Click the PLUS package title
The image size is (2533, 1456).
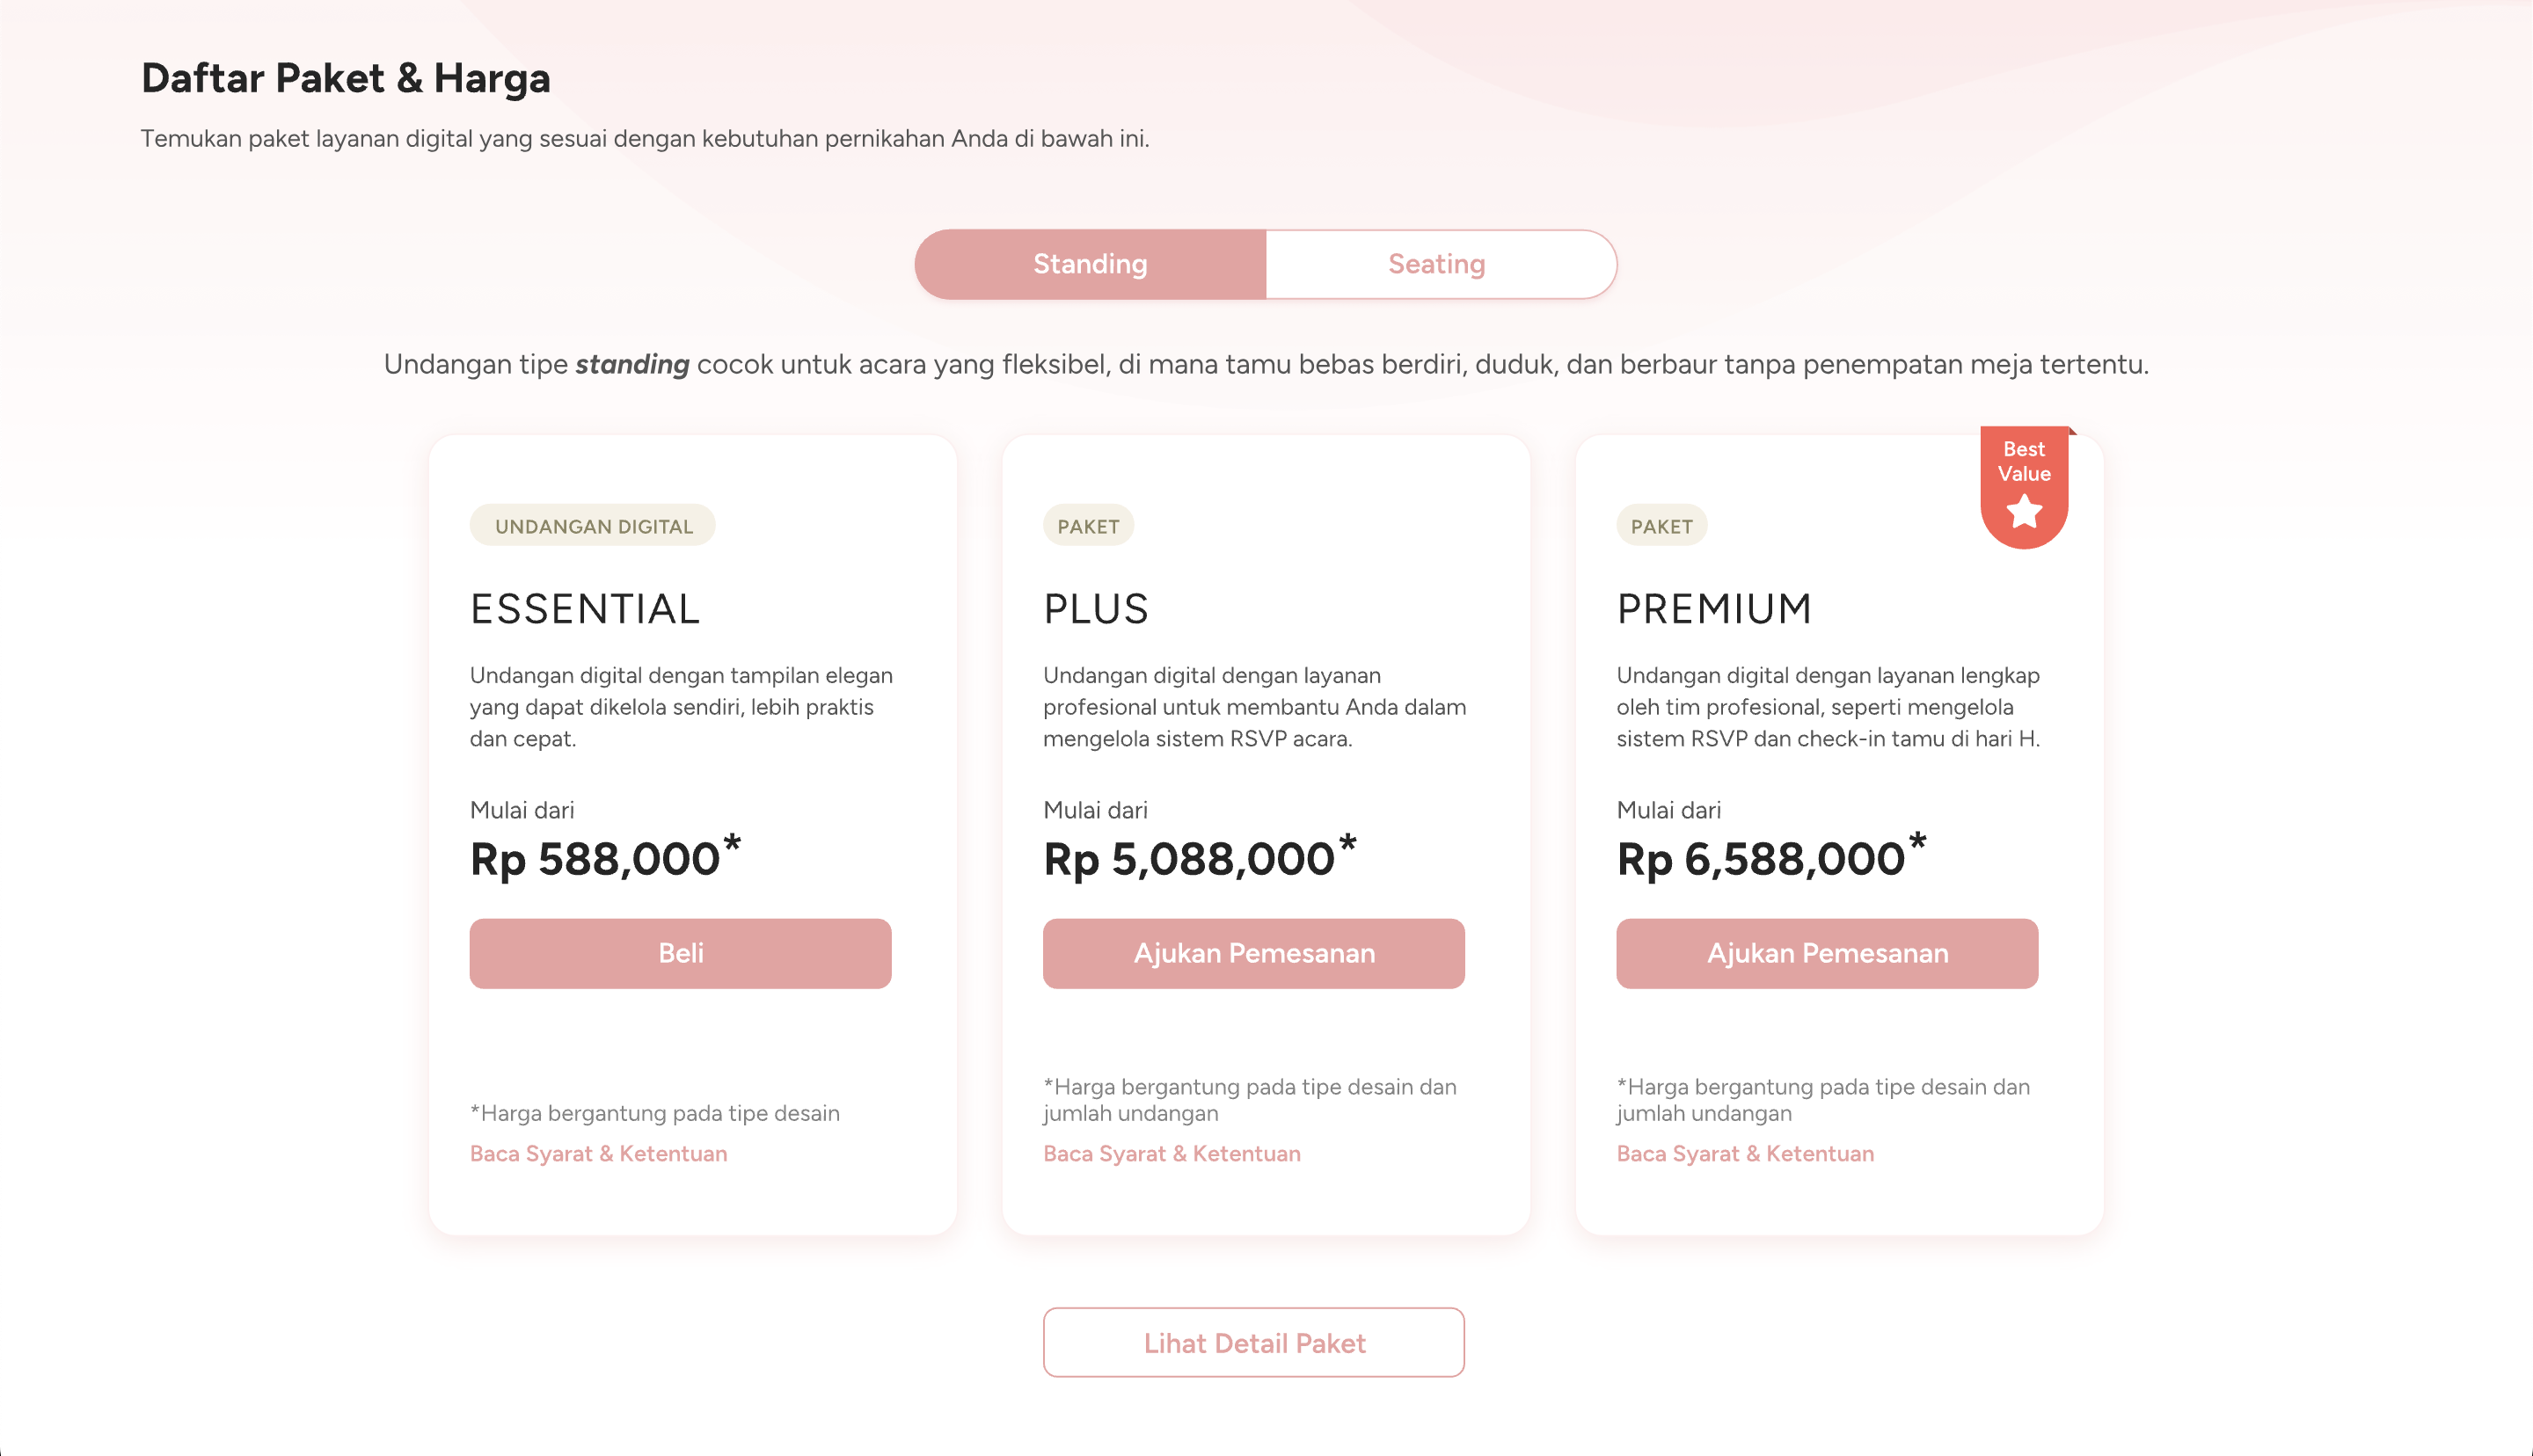click(1096, 609)
